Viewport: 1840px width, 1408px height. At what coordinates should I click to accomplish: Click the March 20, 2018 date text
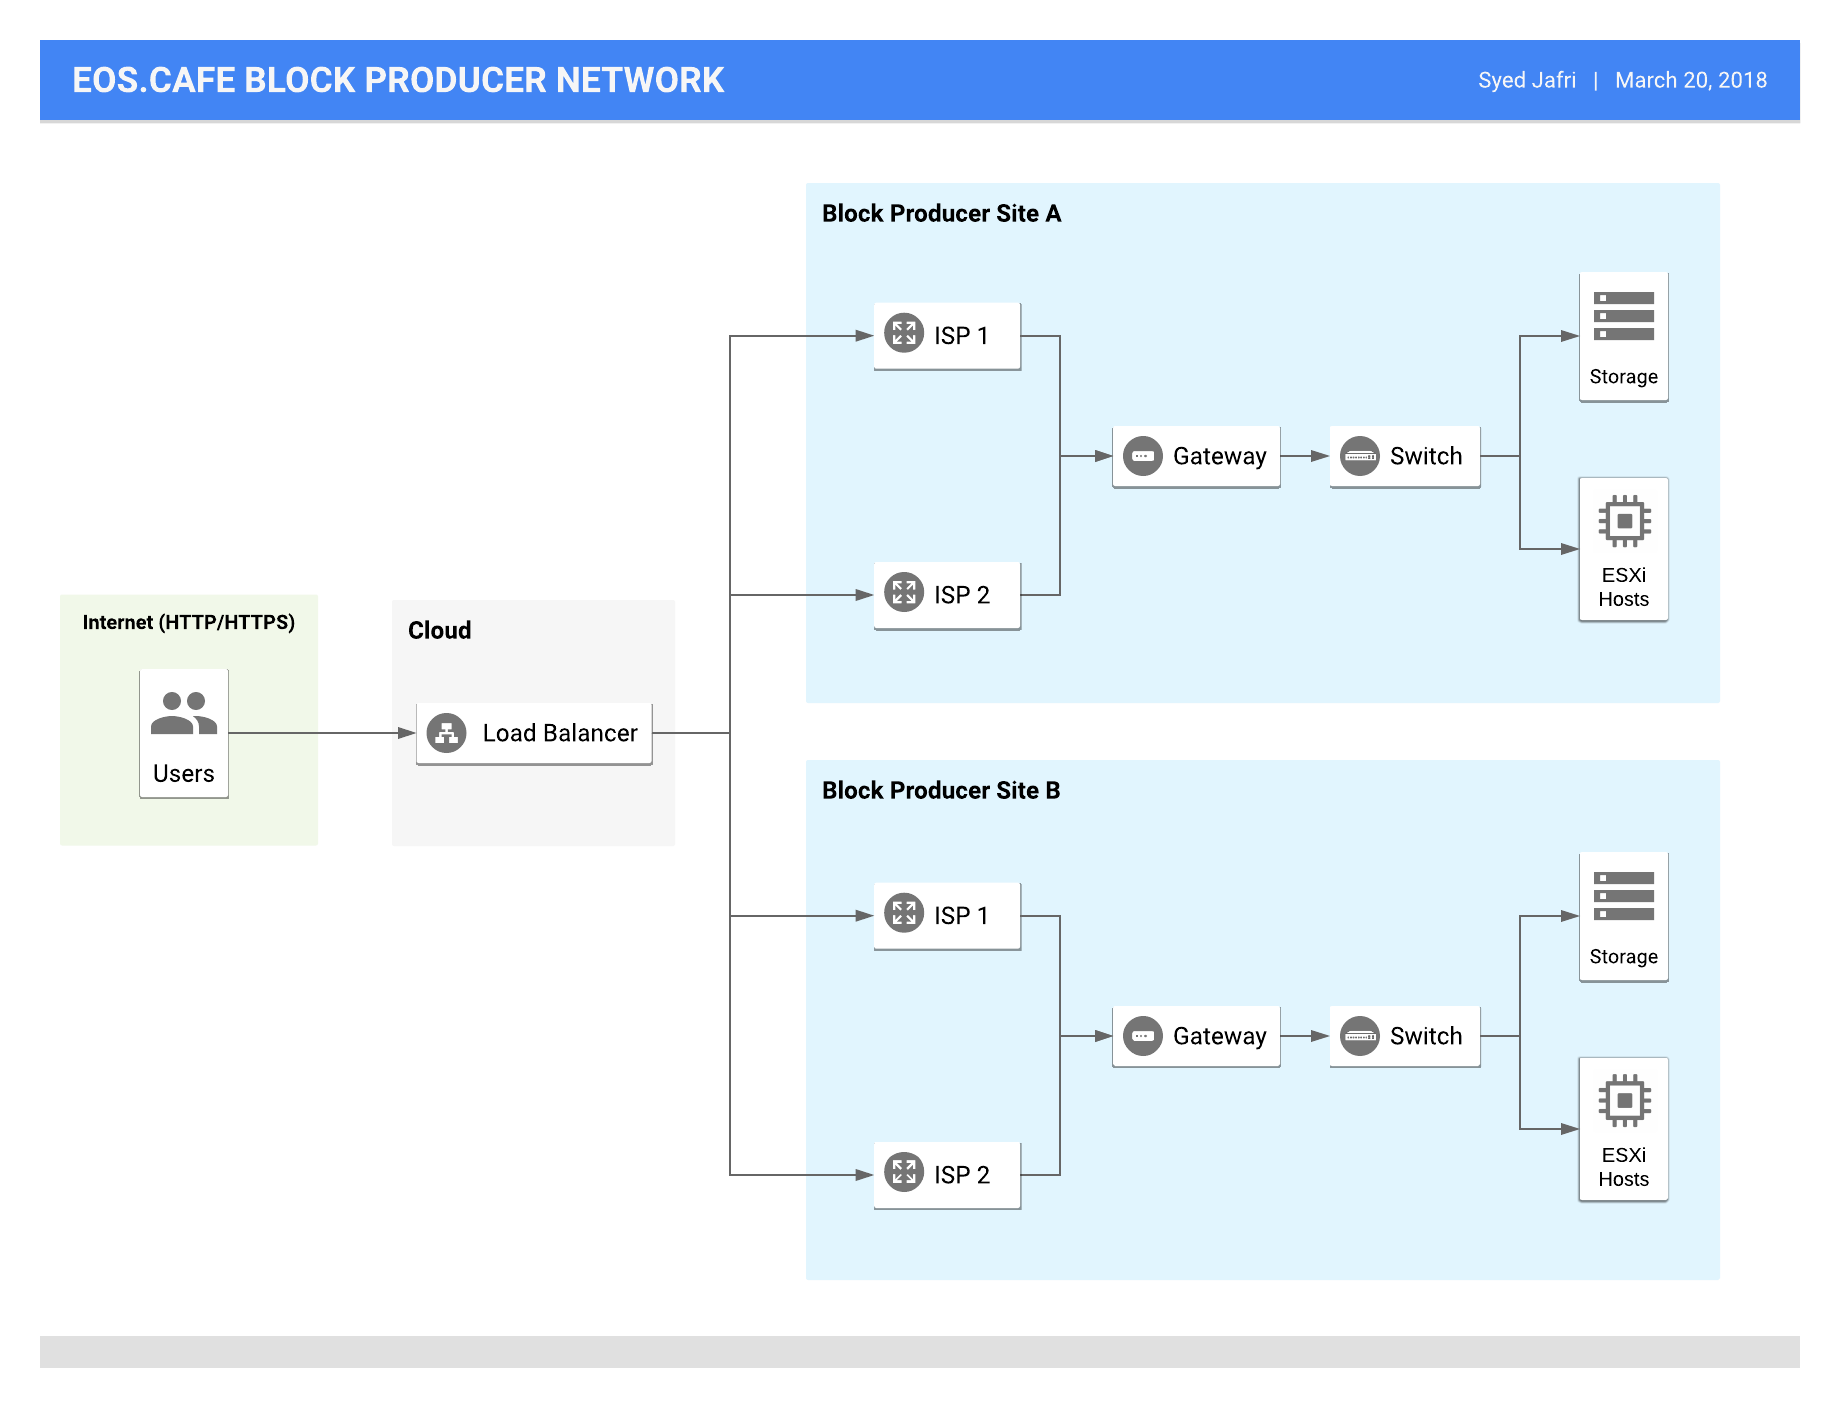[x=1691, y=80]
